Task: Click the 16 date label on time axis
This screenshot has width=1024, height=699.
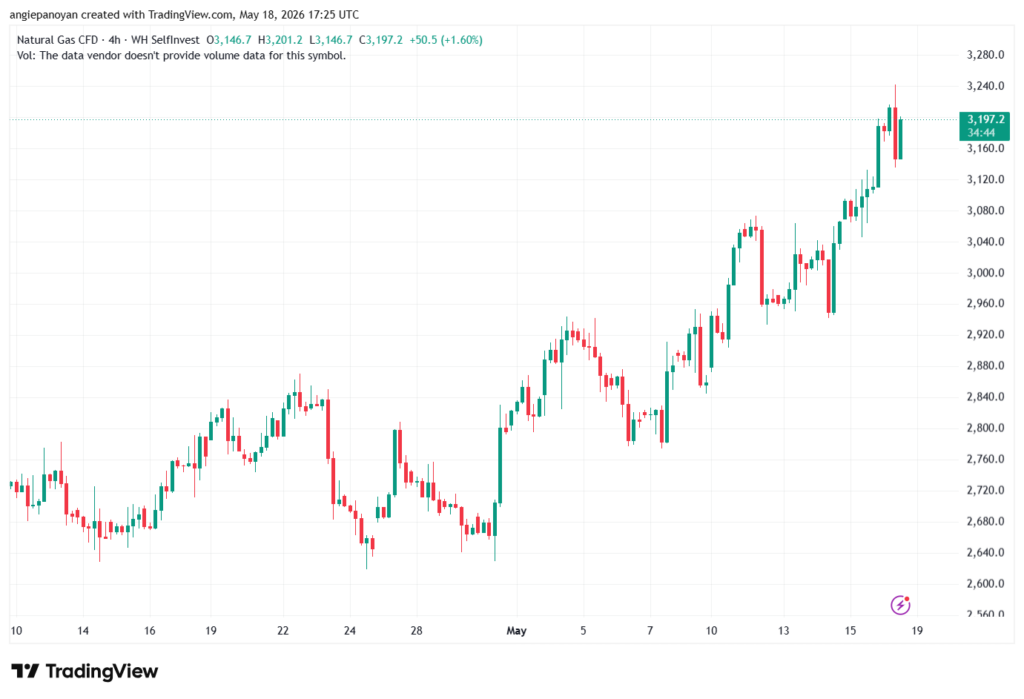Action: pos(150,631)
